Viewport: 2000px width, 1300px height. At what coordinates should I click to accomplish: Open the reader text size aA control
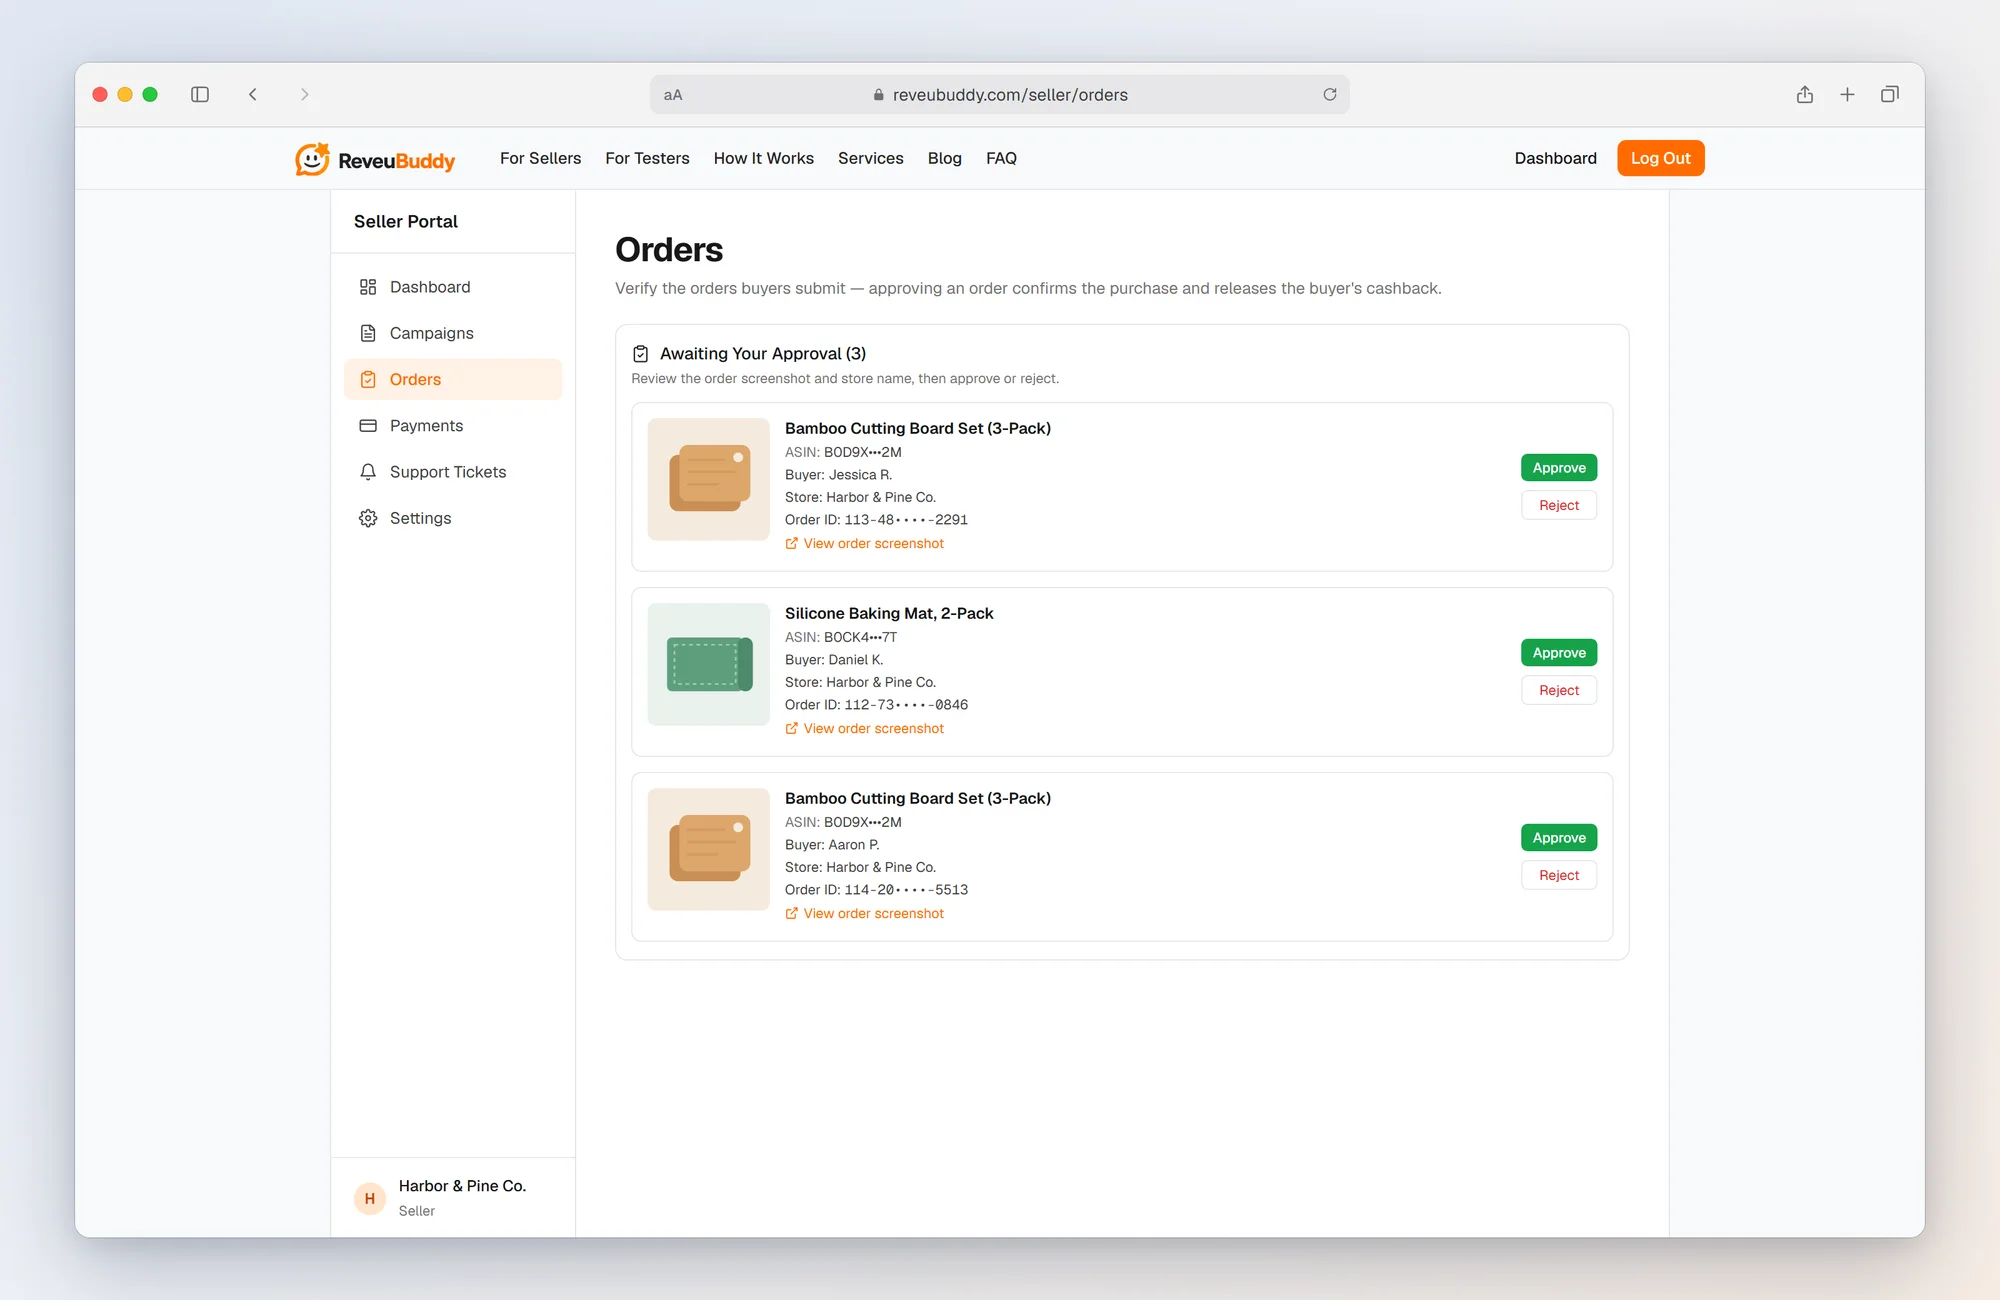(x=673, y=95)
